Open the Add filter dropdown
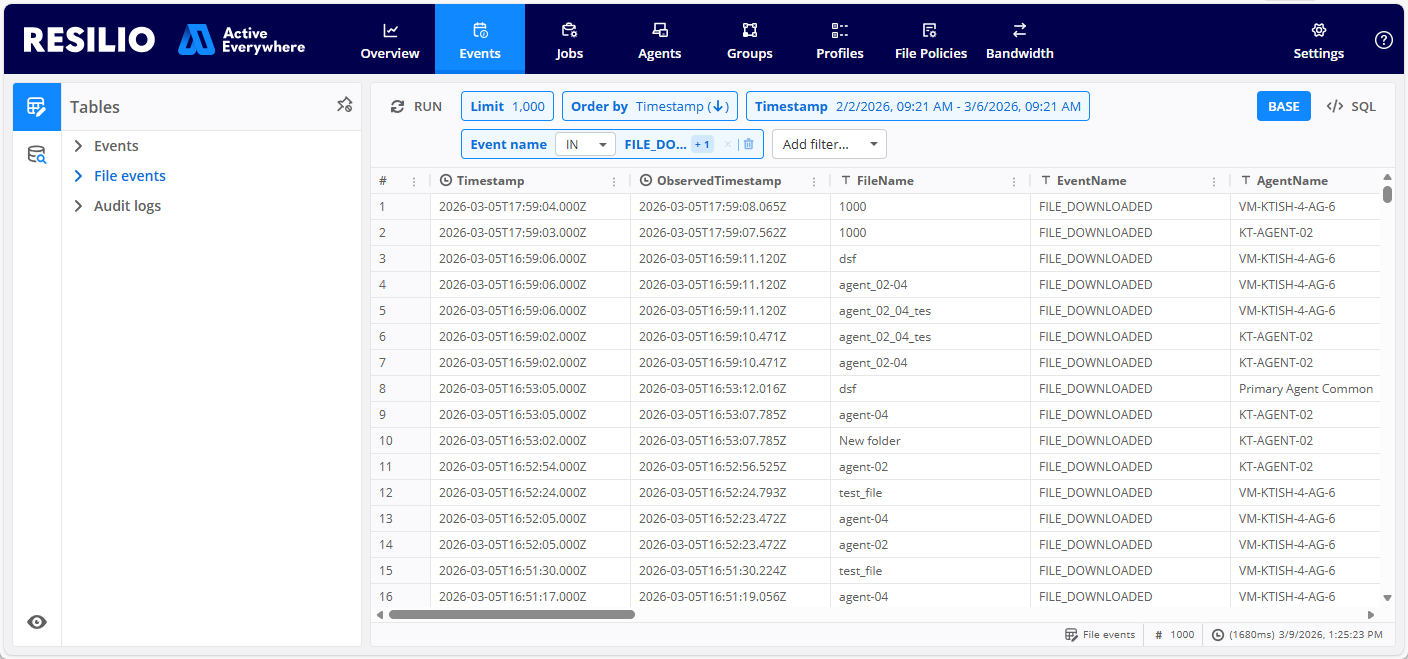This screenshot has height=659, width=1408. pyautogui.click(x=829, y=144)
